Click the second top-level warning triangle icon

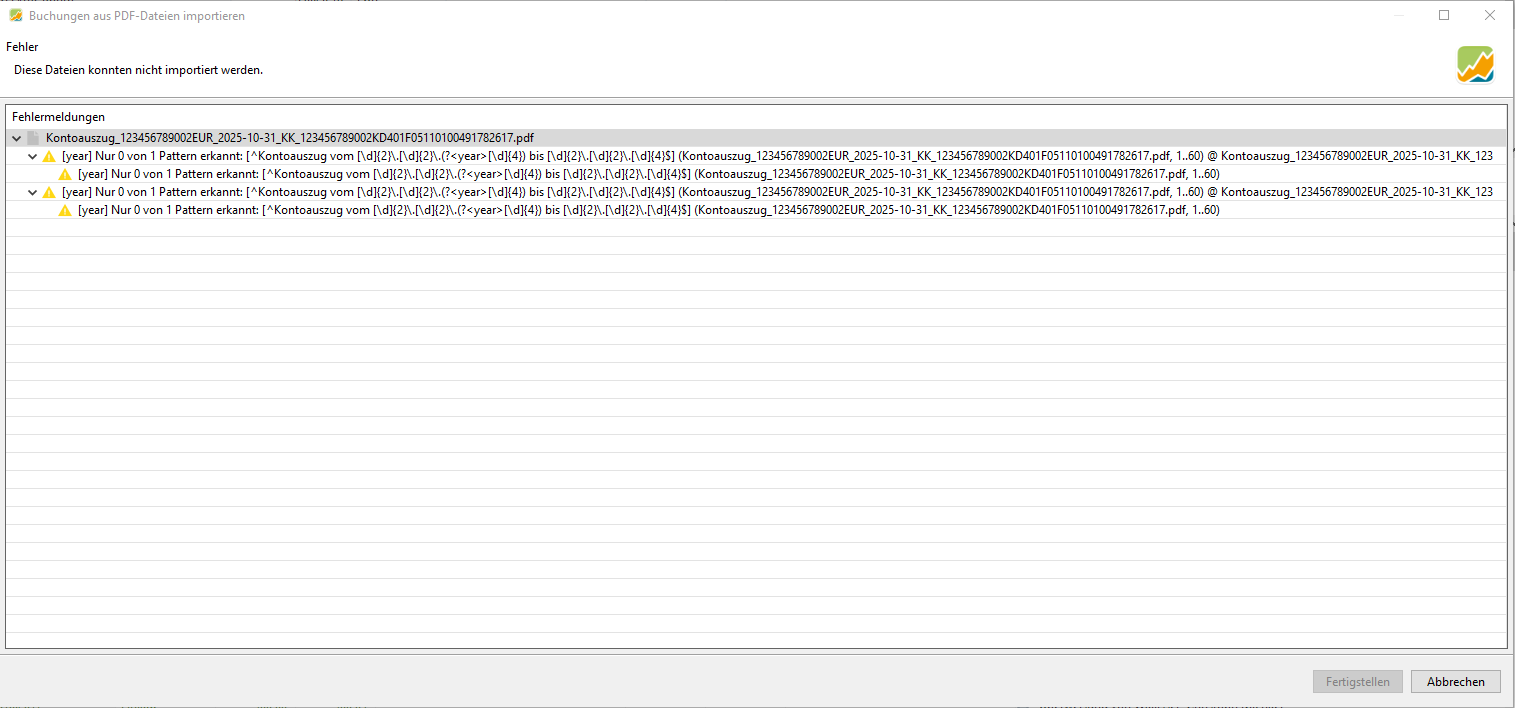[49, 192]
